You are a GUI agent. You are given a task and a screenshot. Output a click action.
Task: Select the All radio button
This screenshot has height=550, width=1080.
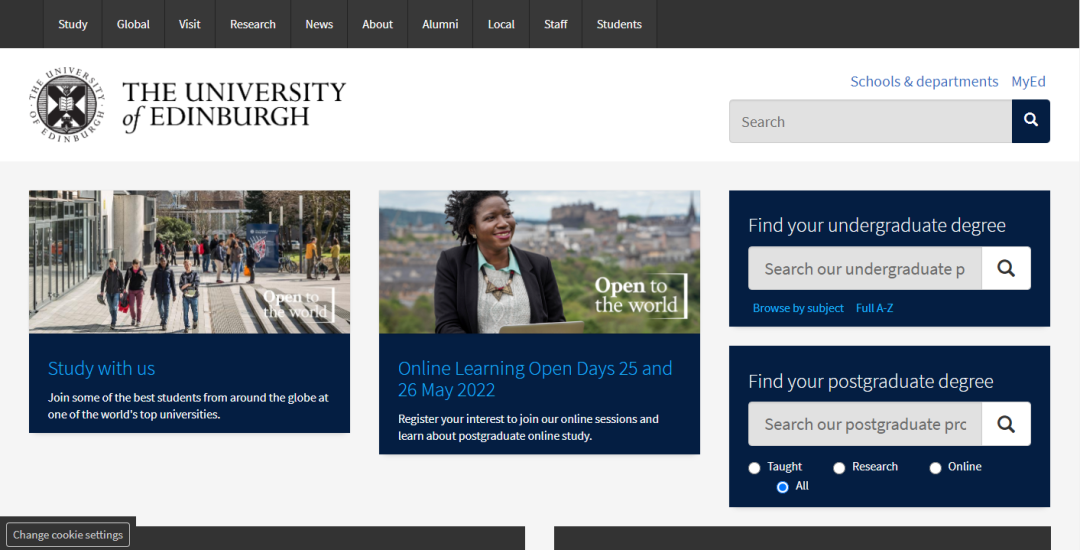[782, 487]
